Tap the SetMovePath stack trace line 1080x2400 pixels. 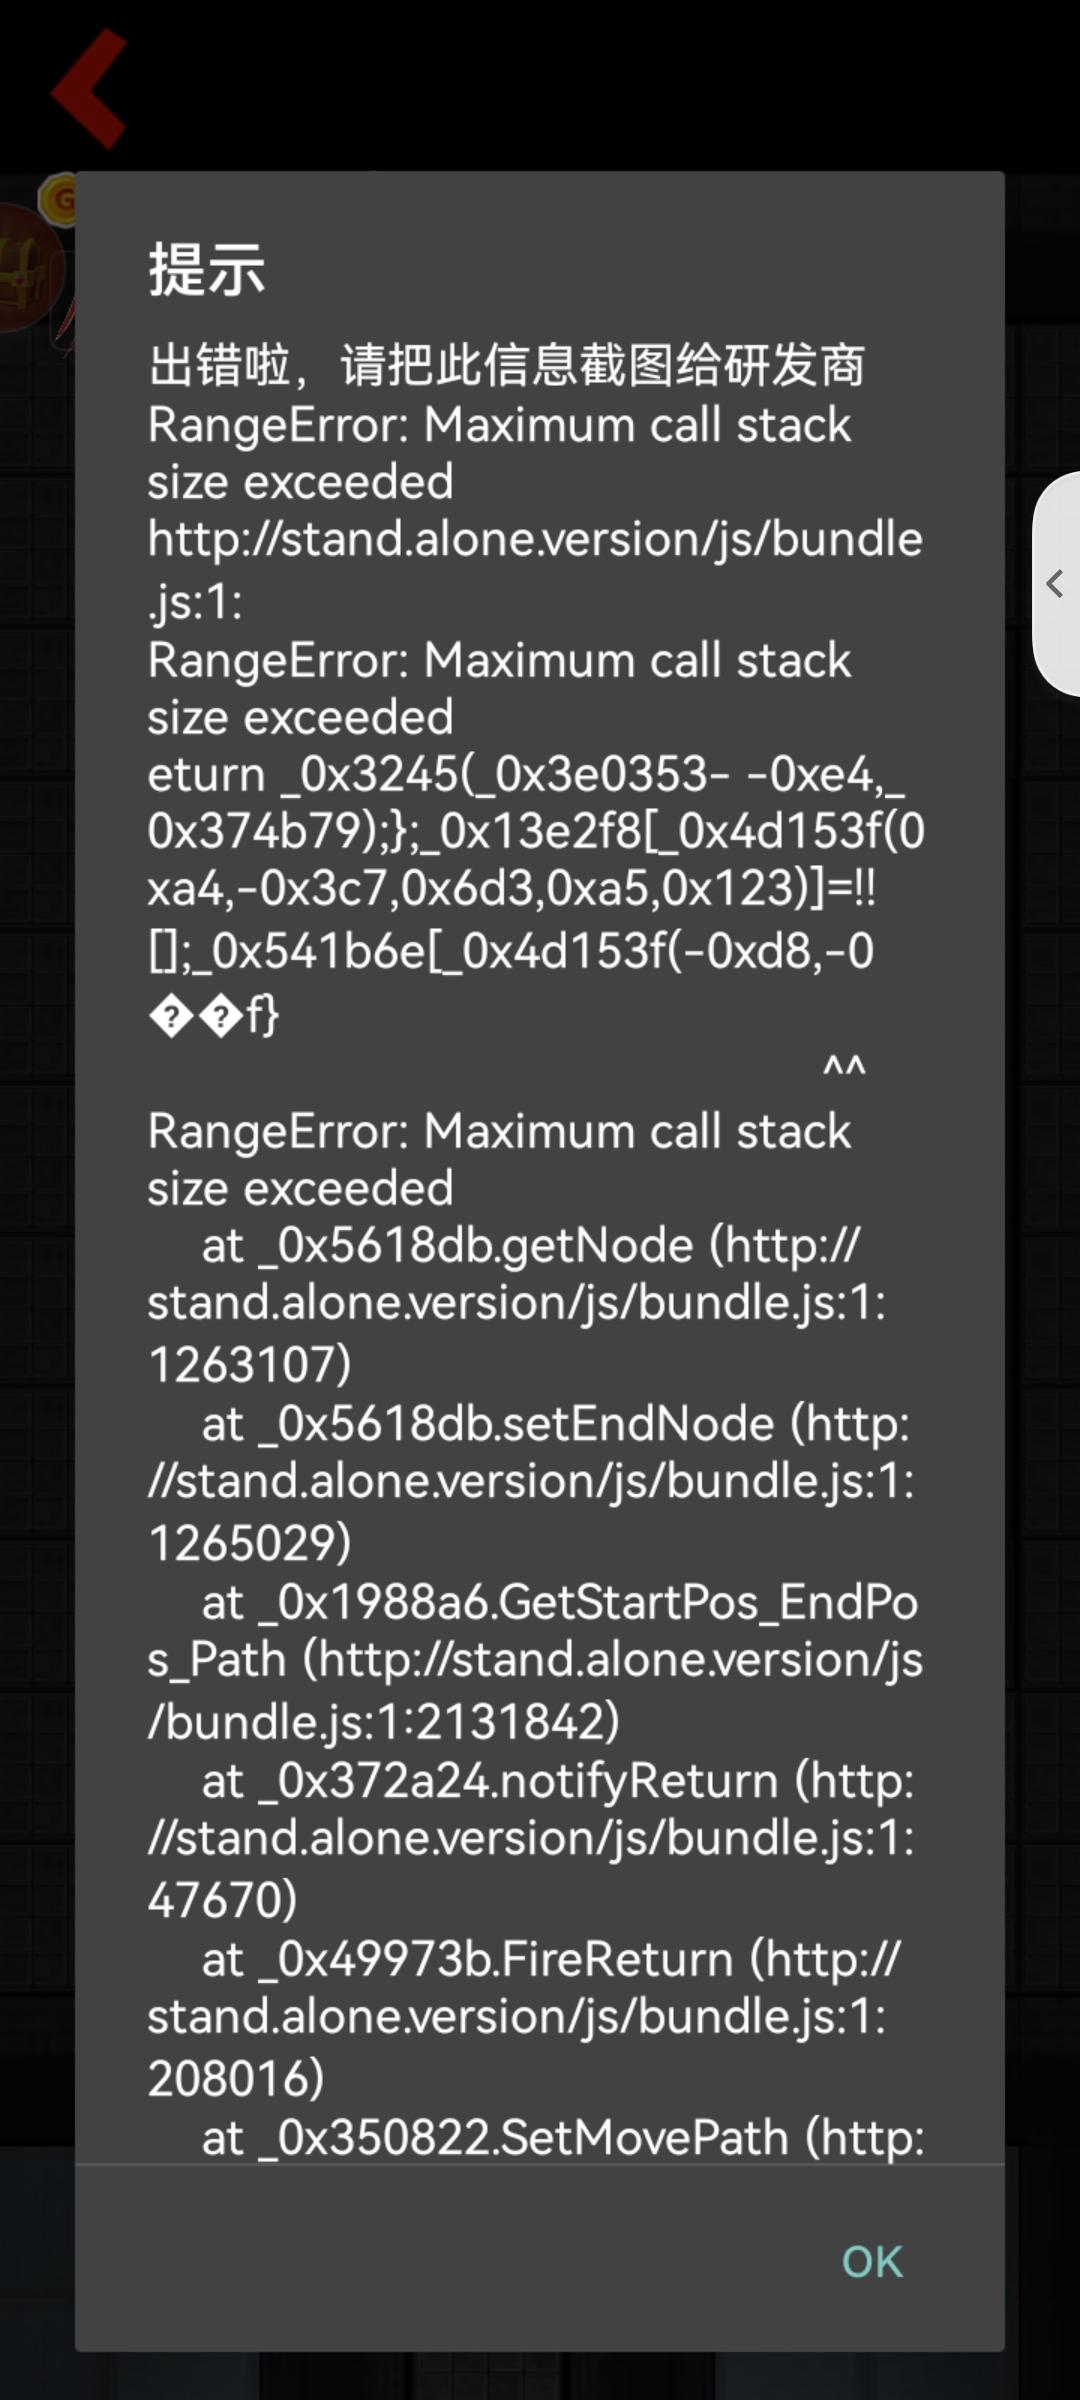point(562,2138)
